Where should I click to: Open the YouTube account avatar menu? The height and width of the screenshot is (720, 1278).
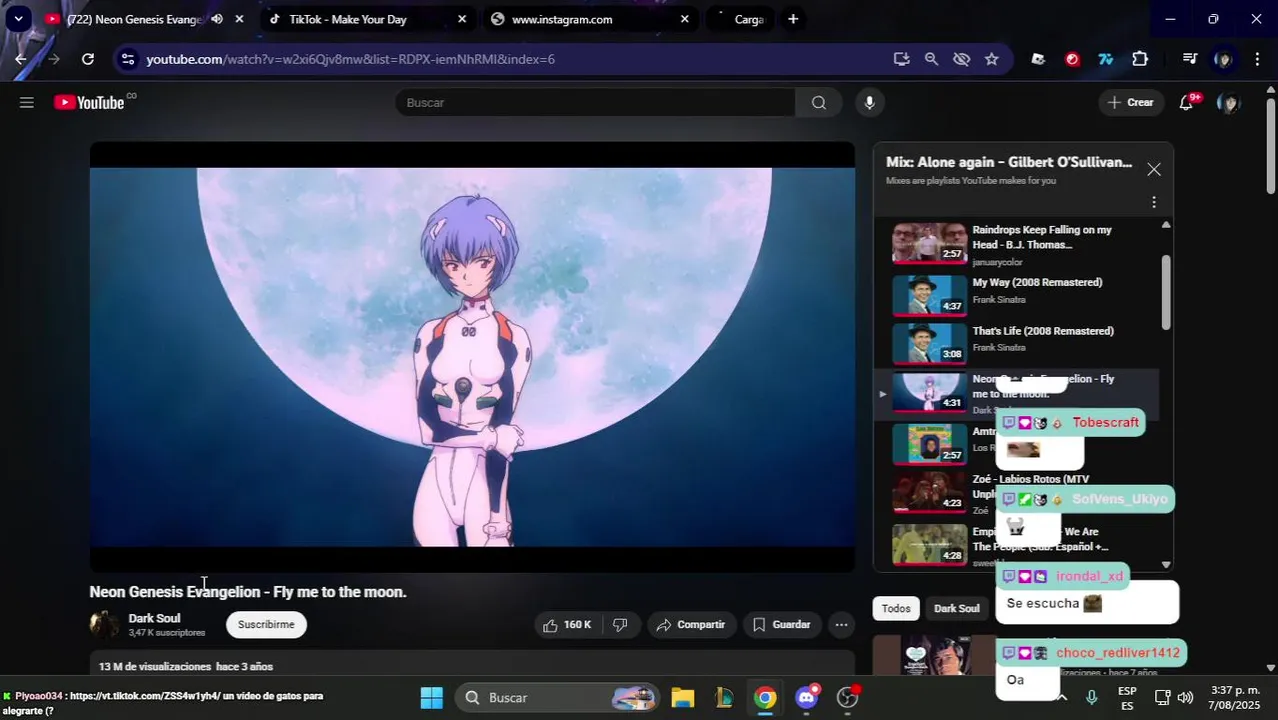click(x=1229, y=102)
